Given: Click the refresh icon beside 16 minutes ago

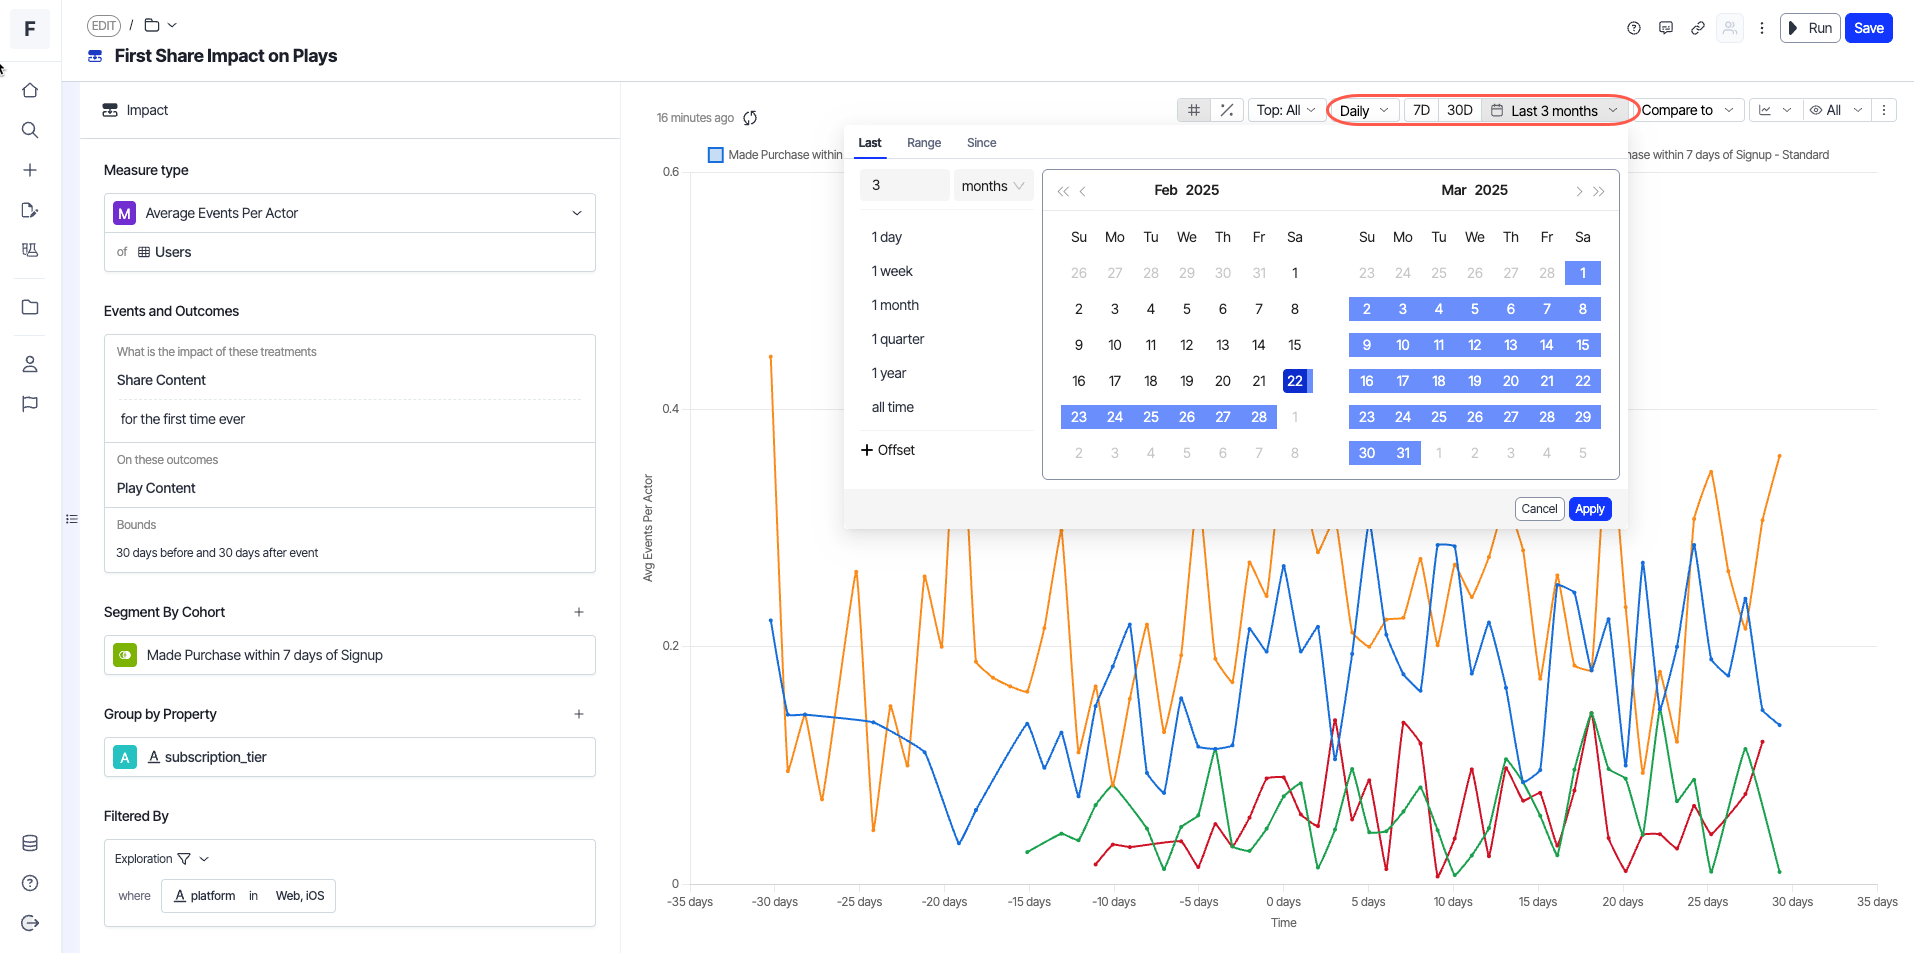Looking at the screenshot, I should (x=750, y=118).
